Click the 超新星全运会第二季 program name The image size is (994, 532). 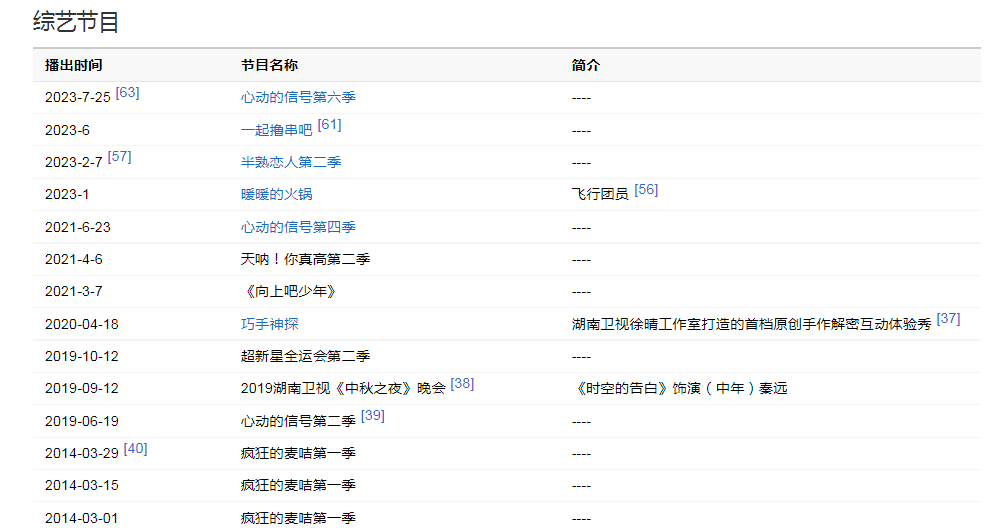click(x=298, y=356)
